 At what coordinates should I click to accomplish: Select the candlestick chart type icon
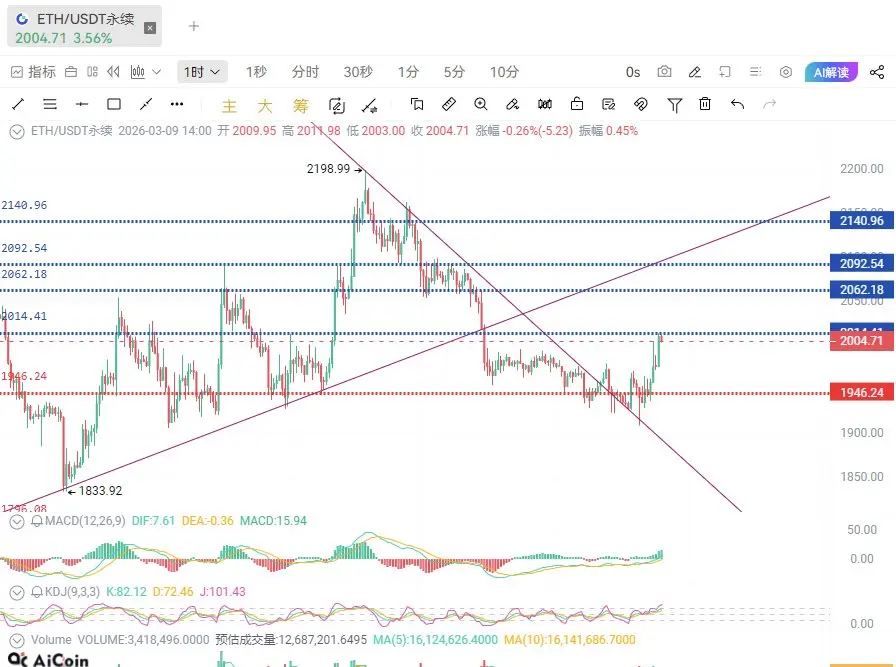click(138, 72)
